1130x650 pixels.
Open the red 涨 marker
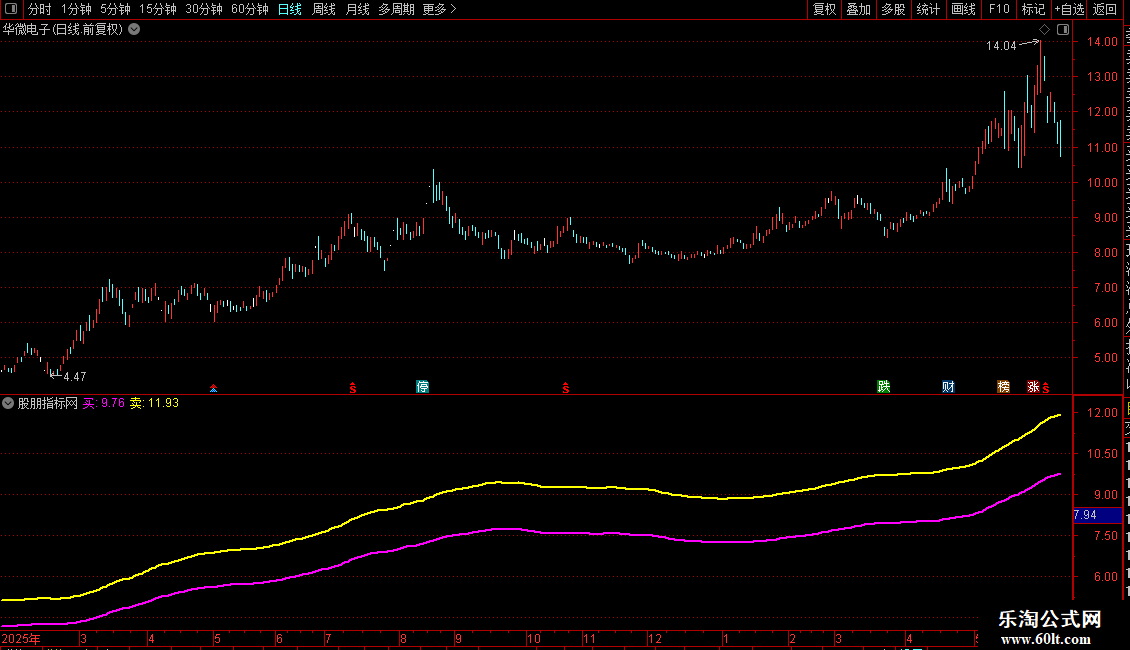[x=1033, y=387]
